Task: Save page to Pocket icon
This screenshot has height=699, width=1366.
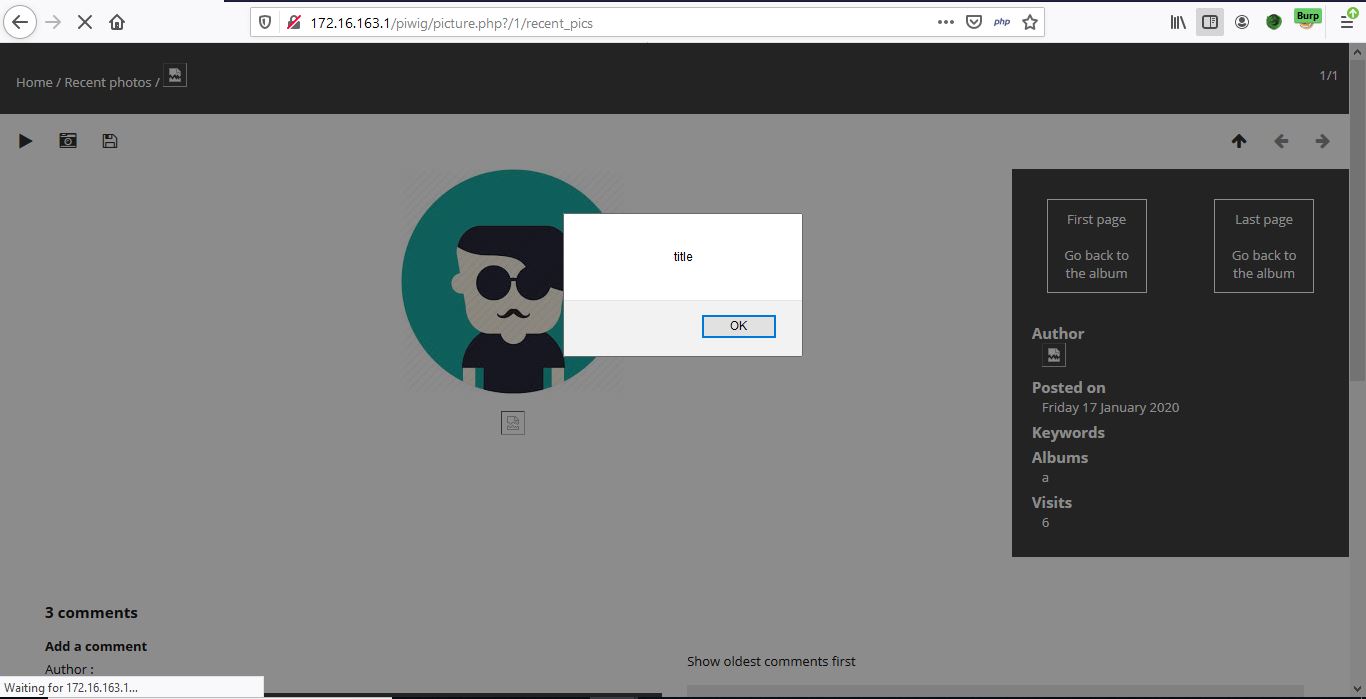Action: [974, 22]
